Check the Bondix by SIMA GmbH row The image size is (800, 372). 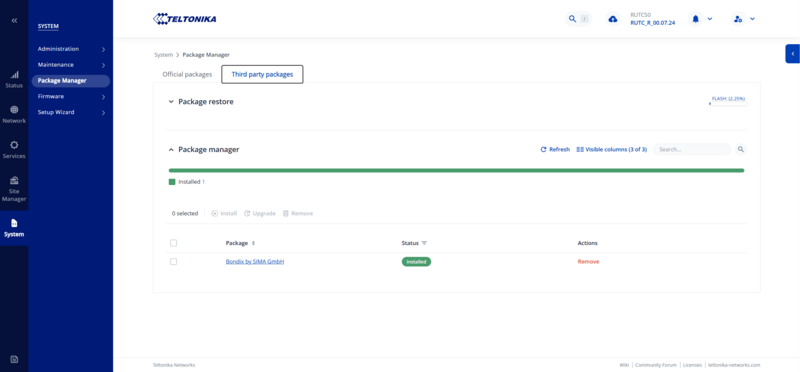click(x=173, y=261)
